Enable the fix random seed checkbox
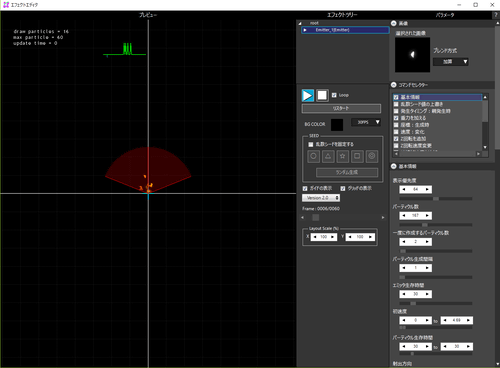The width and height of the screenshot is (500, 368). [x=311, y=144]
